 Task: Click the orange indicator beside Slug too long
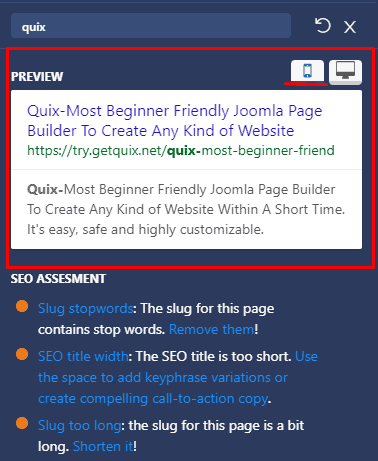pyautogui.click(x=22, y=423)
